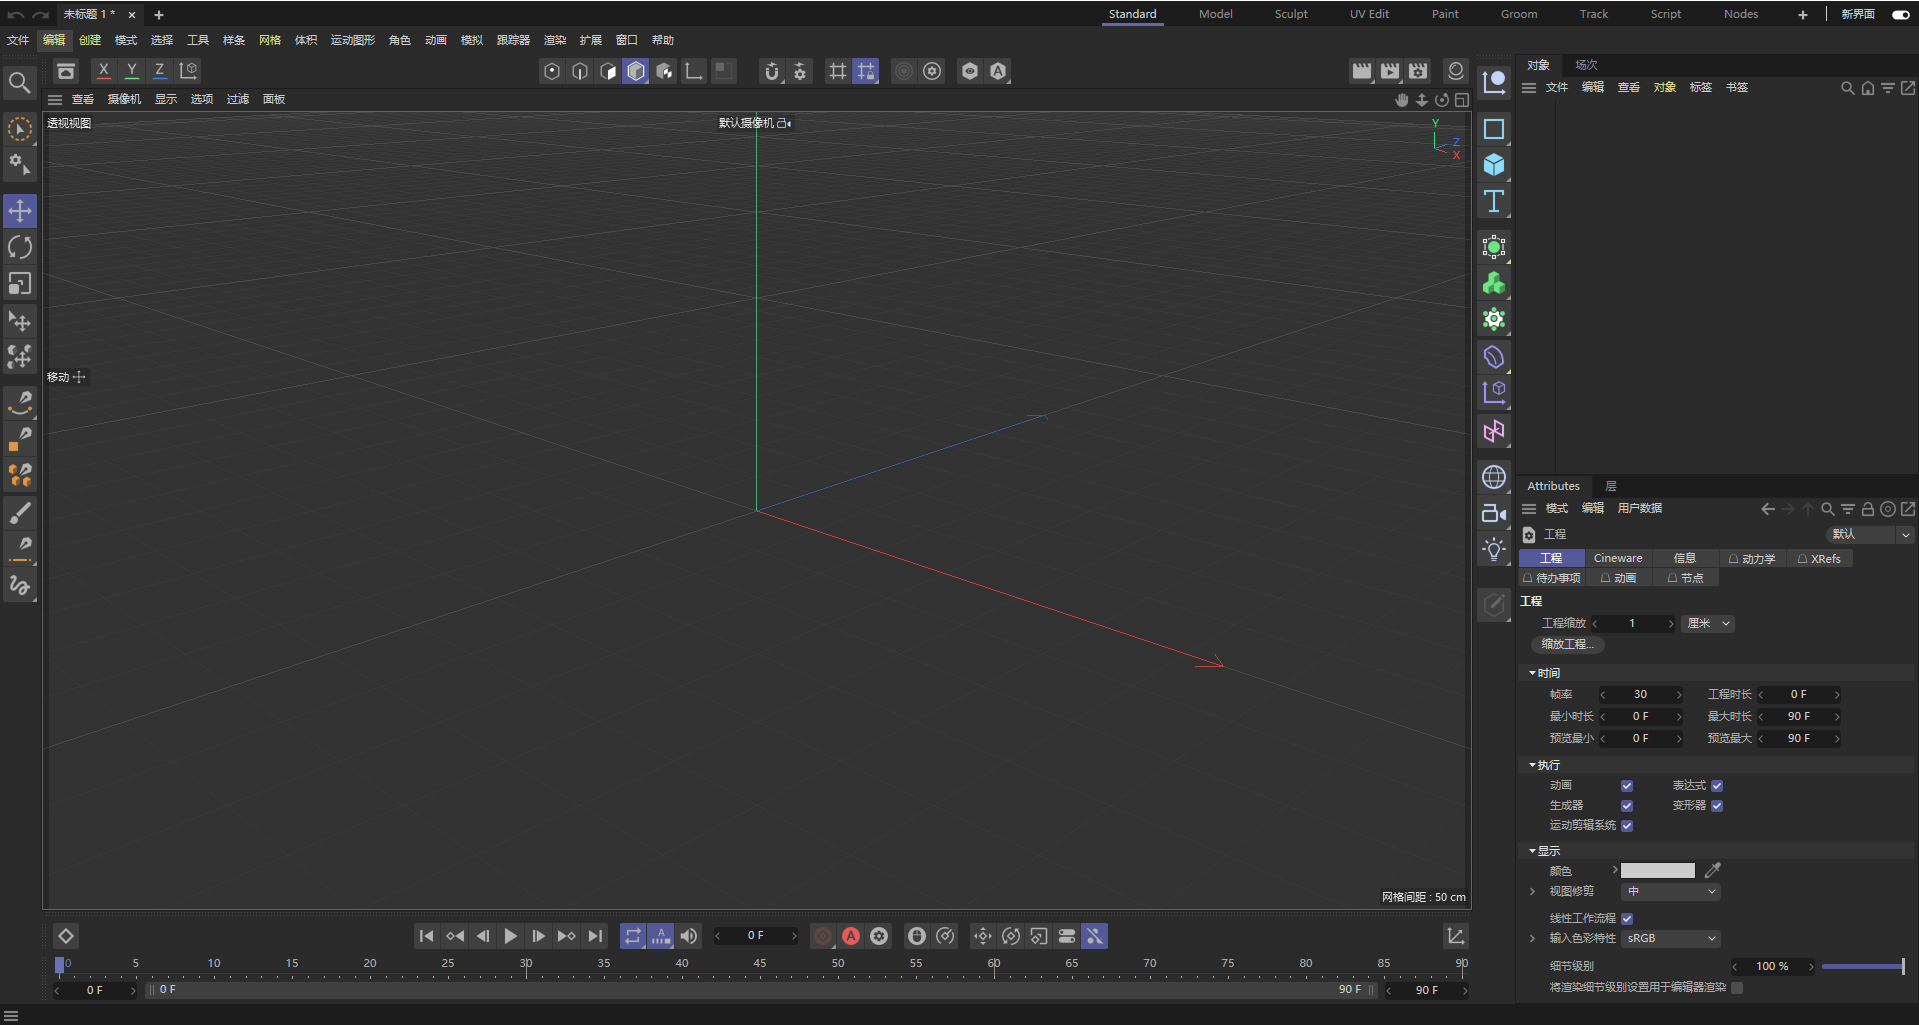Select the Move tool in left toolbar
This screenshot has height=1025, width=1919.
[x=20, y=211]
